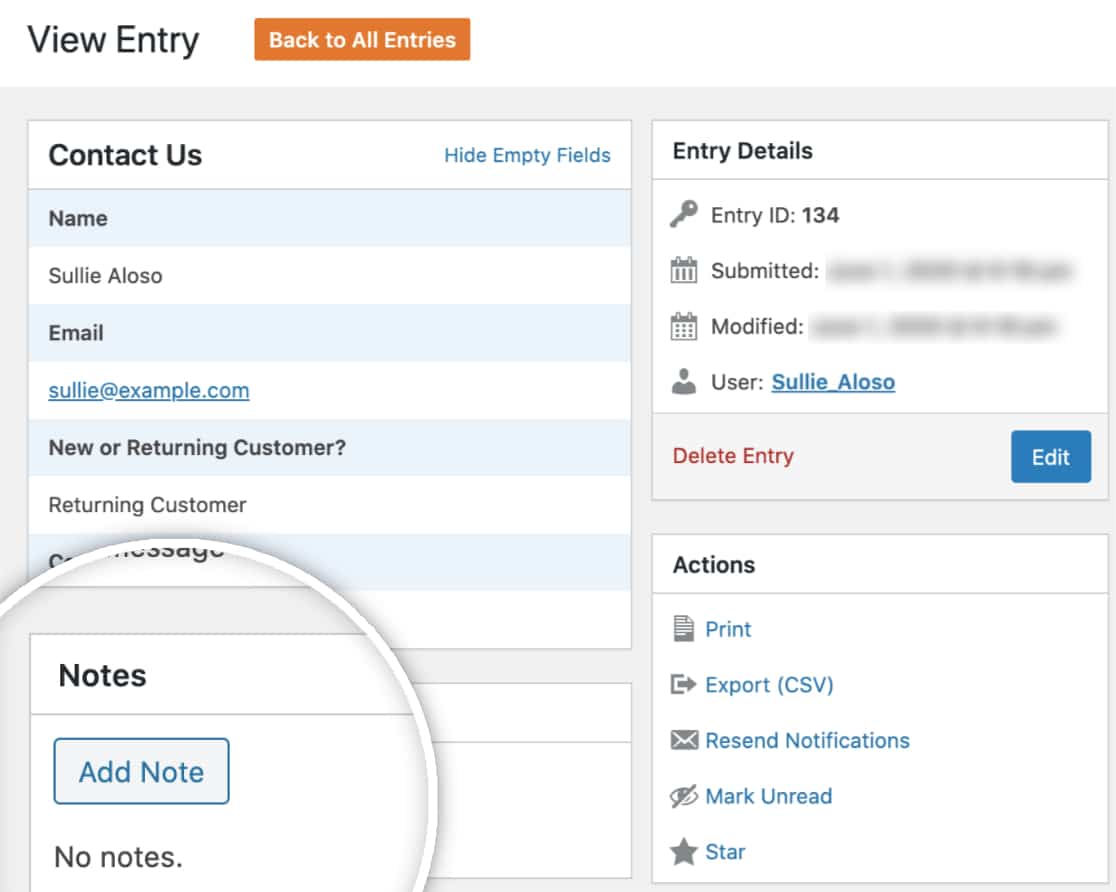Click the 'New or Returning Customer?' field label
This screenshot has width=1116, height=892.
click(x=197, y=447)
